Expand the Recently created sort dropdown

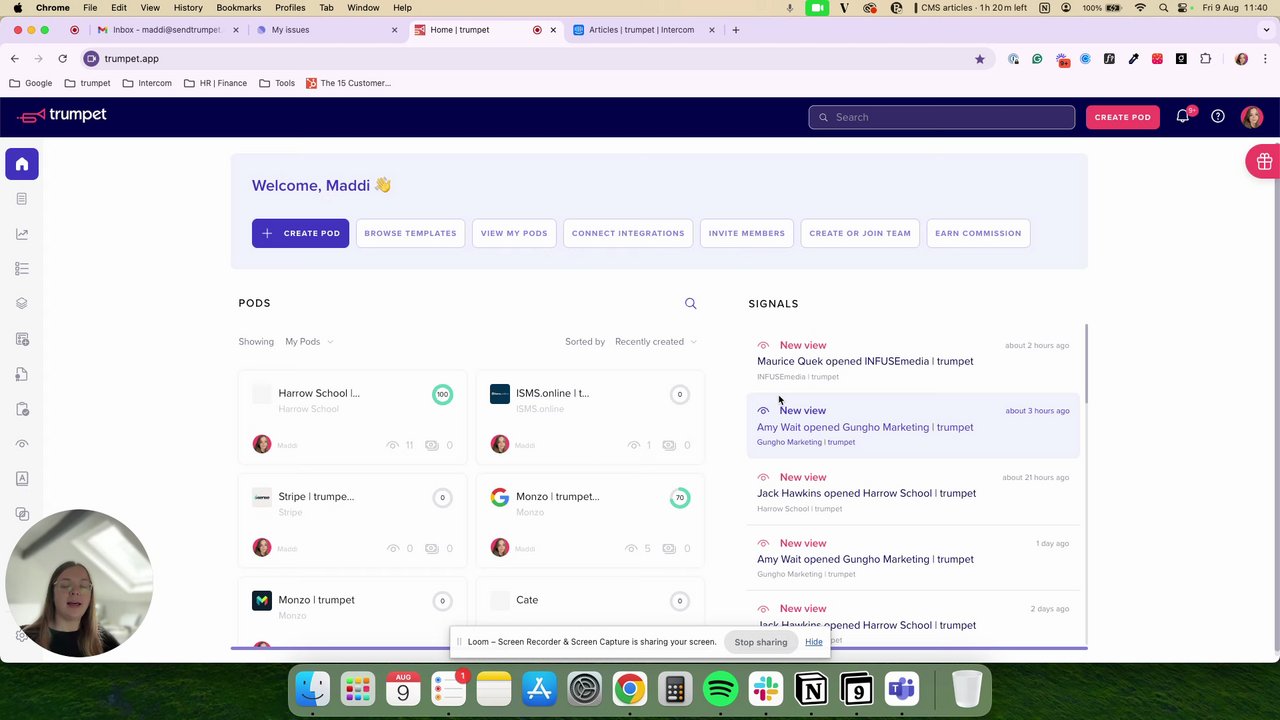(656, 342)
